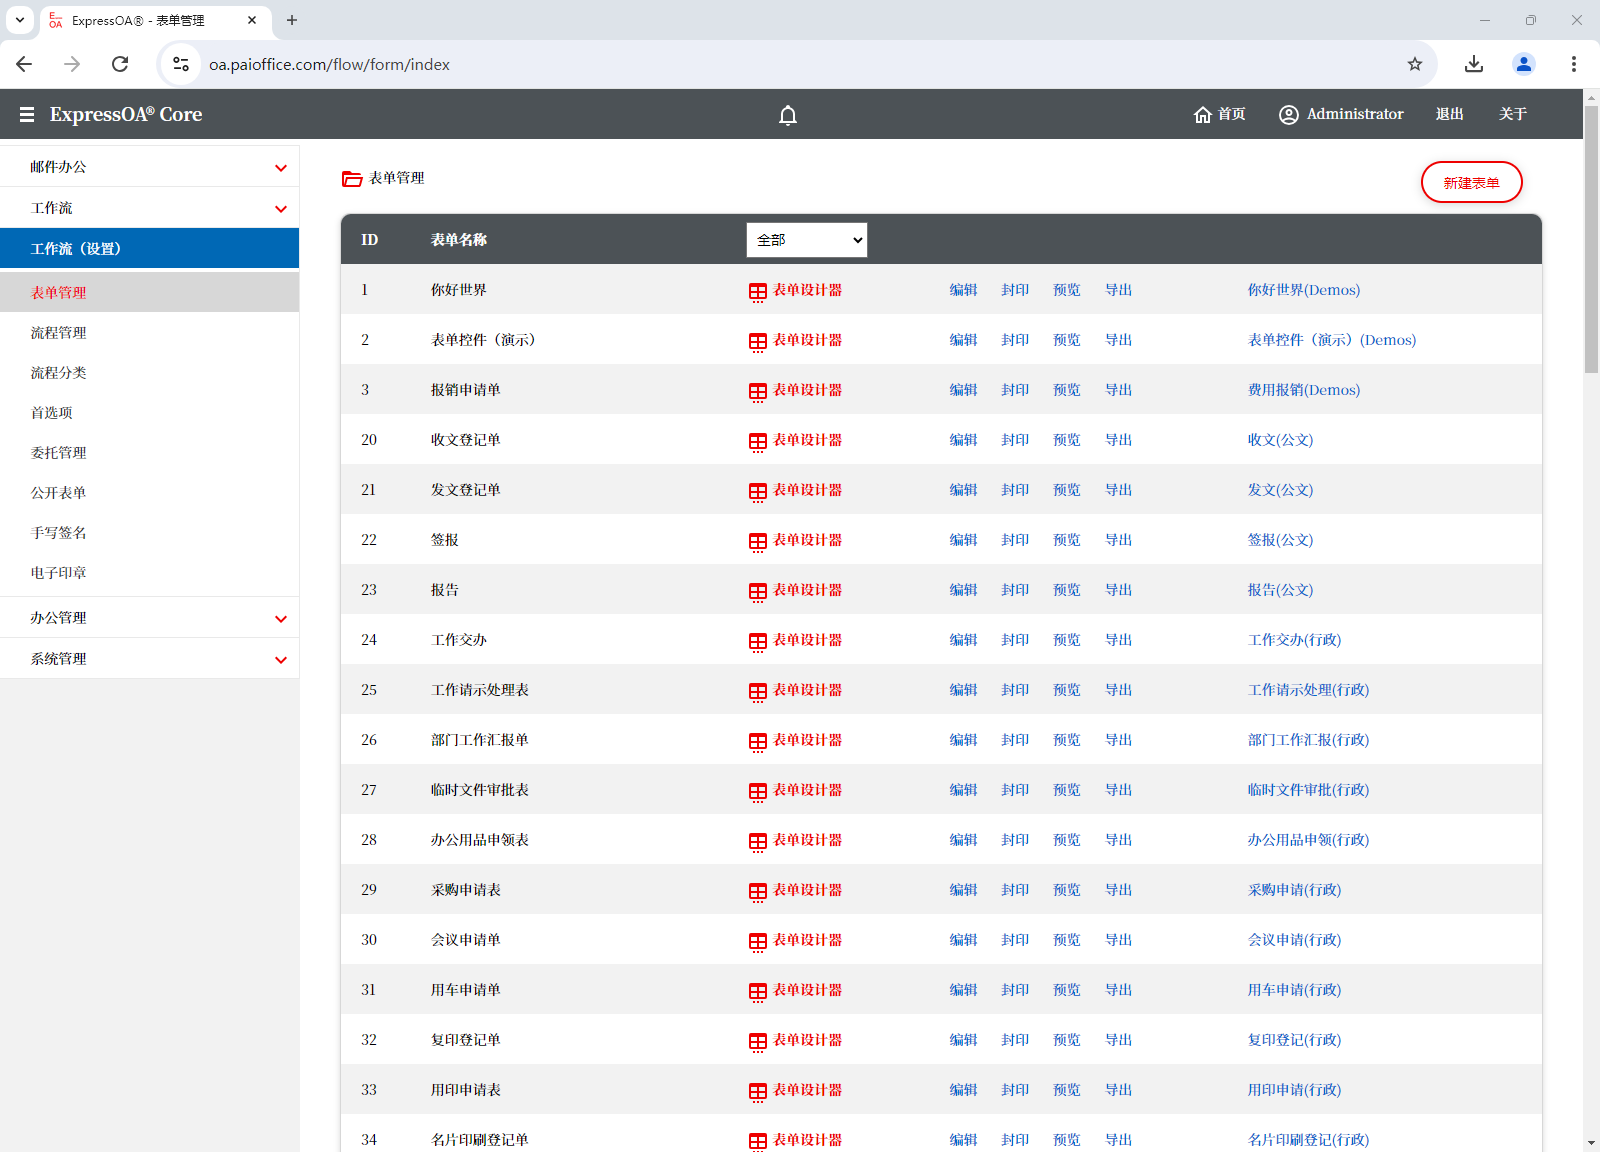Click 编辑 for the 你好世界 form
Viewport: 1600px width, 1152px height.
click(x=963, y=290)
